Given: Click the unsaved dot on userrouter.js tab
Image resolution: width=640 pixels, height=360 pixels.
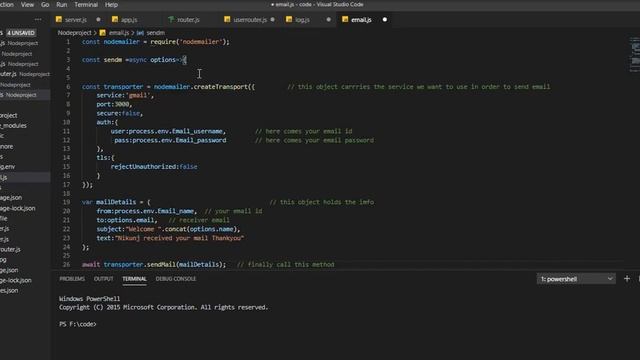Looking at the screenshot, I should tap(273, 20).
